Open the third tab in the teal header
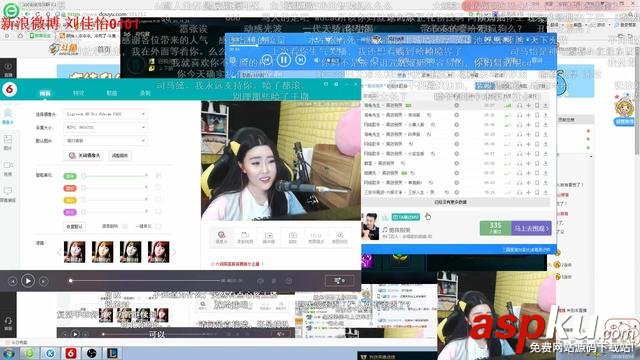Image resolution: width=640 pixels, height=360 pixels. click(x=111, y=93)
